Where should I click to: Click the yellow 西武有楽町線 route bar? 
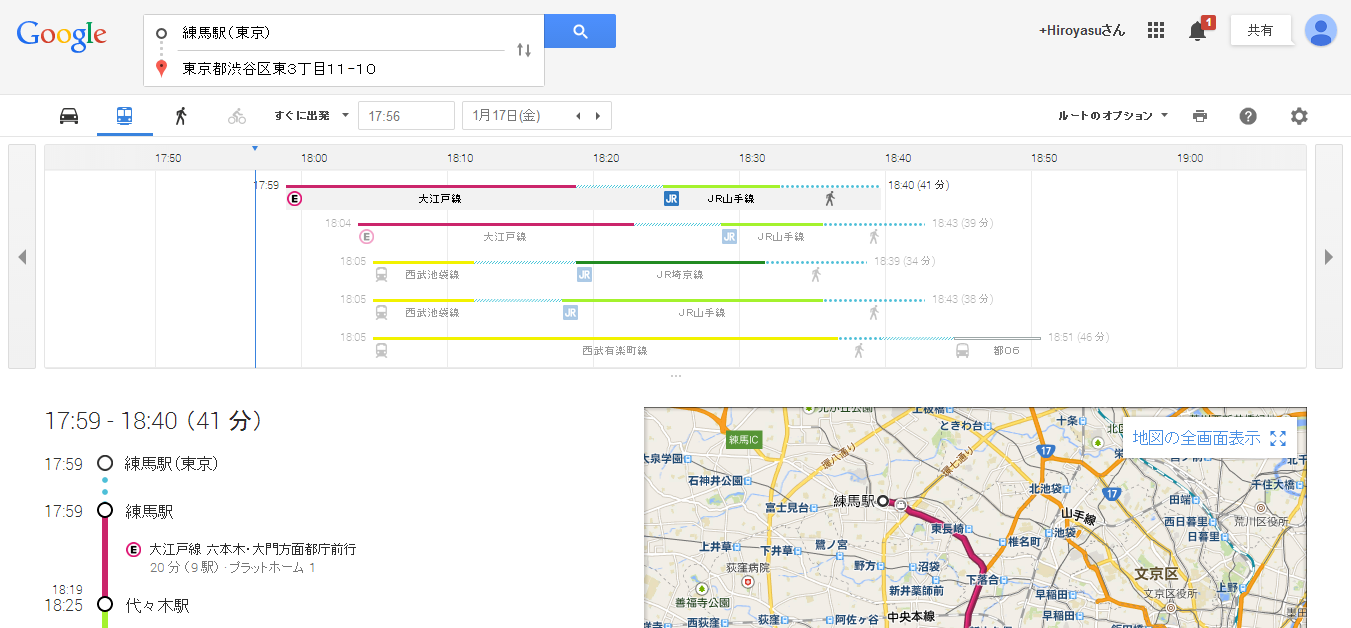pos(605,338)
